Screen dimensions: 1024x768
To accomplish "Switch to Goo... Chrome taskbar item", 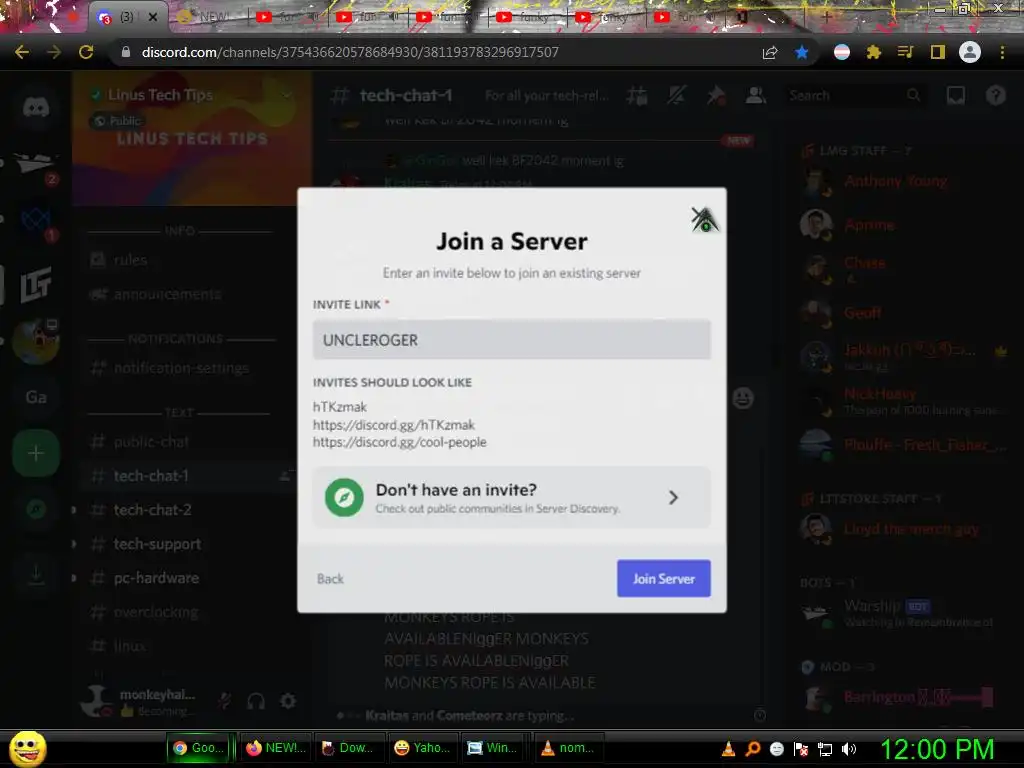I will point(200,748).
